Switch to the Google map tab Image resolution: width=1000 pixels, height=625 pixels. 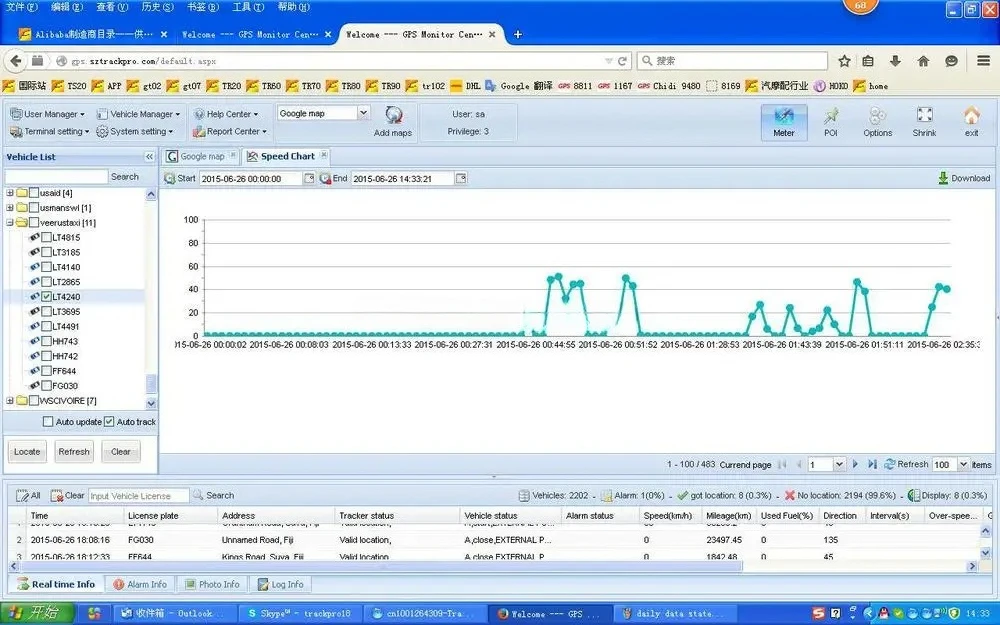(x=201, y=157)
